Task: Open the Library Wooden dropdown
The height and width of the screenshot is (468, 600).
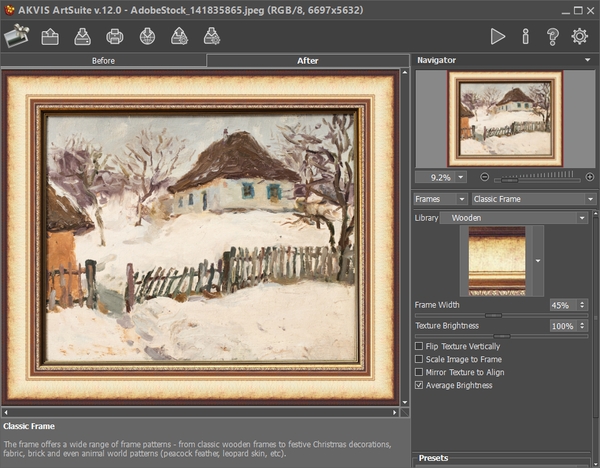Action: [x=514, y=218]
